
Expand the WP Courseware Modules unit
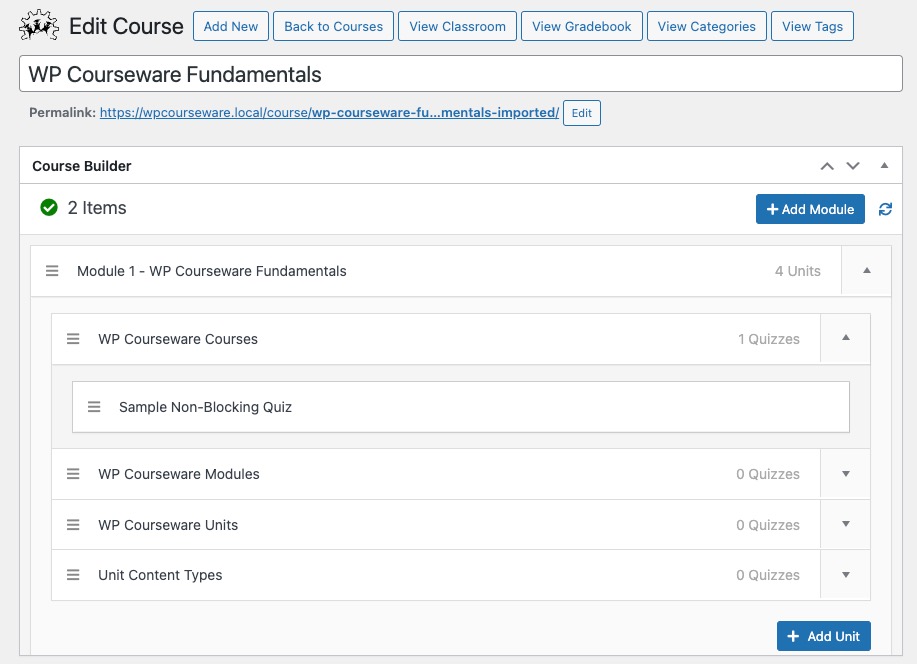pyautogui.click(x=845, y=473)
